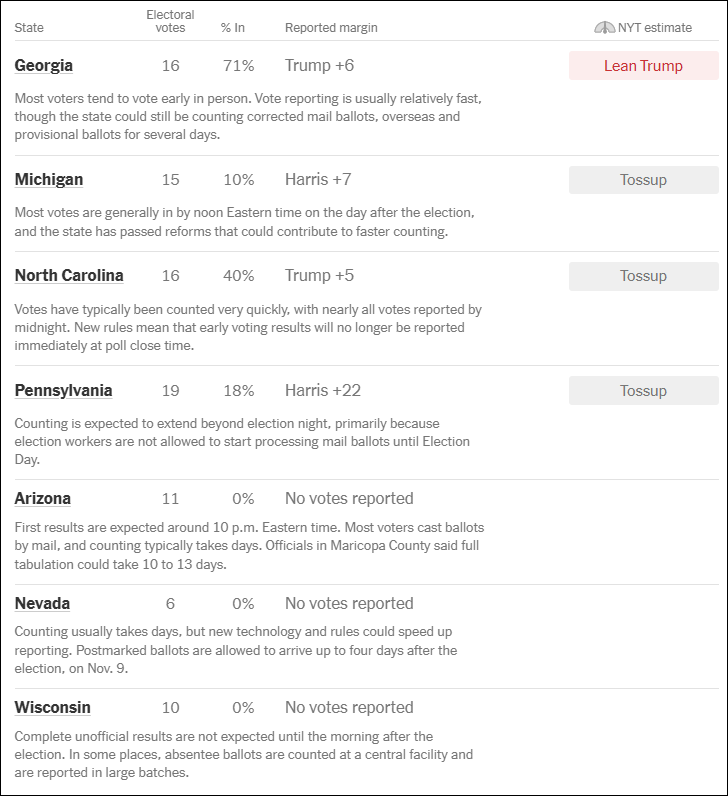
Task: Open the Pennsylvania state link
Action: tap(63, 391)
